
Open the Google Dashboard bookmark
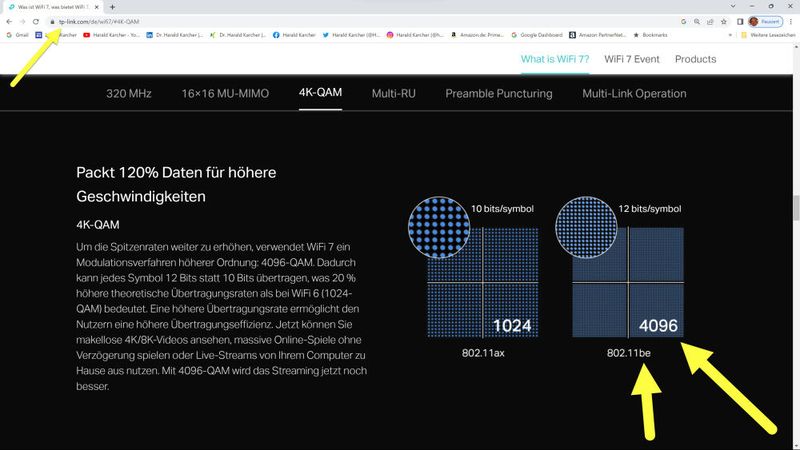pos(537,35)
